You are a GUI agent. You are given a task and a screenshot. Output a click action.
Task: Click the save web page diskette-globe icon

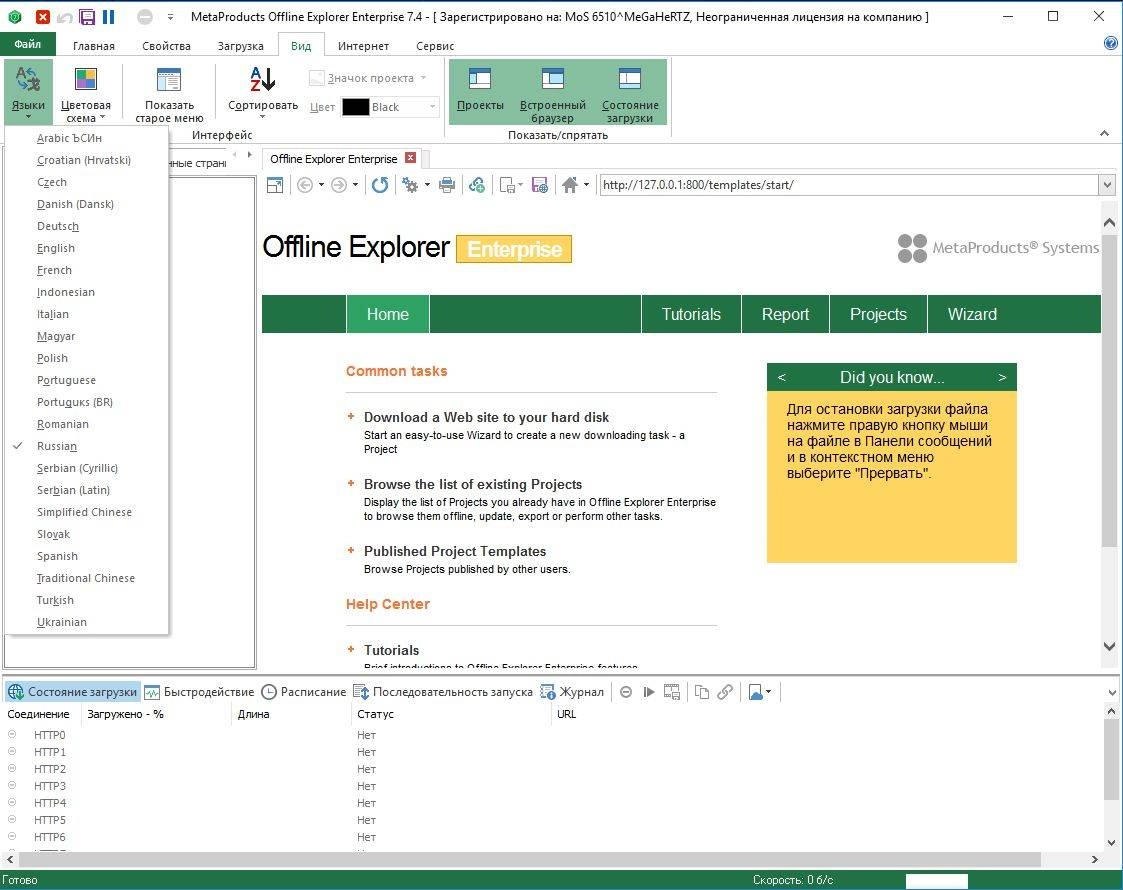pyautogui.click(x=540, y=185)
